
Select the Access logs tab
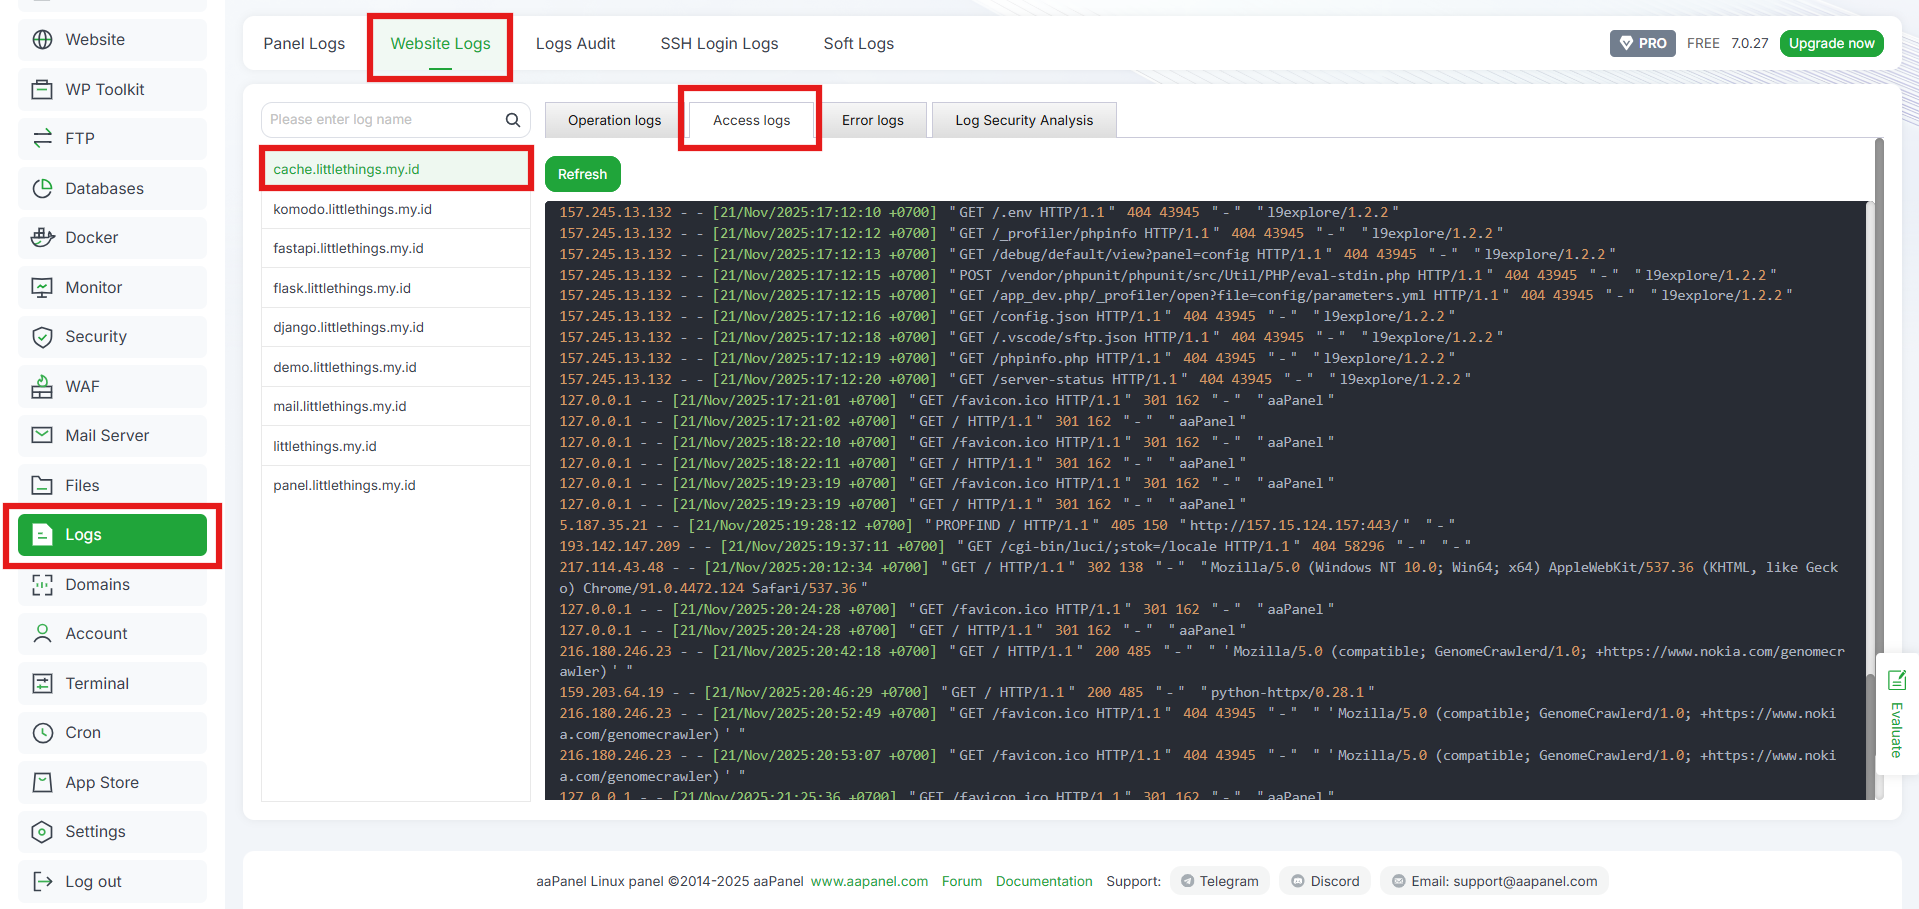coord(751,120)
